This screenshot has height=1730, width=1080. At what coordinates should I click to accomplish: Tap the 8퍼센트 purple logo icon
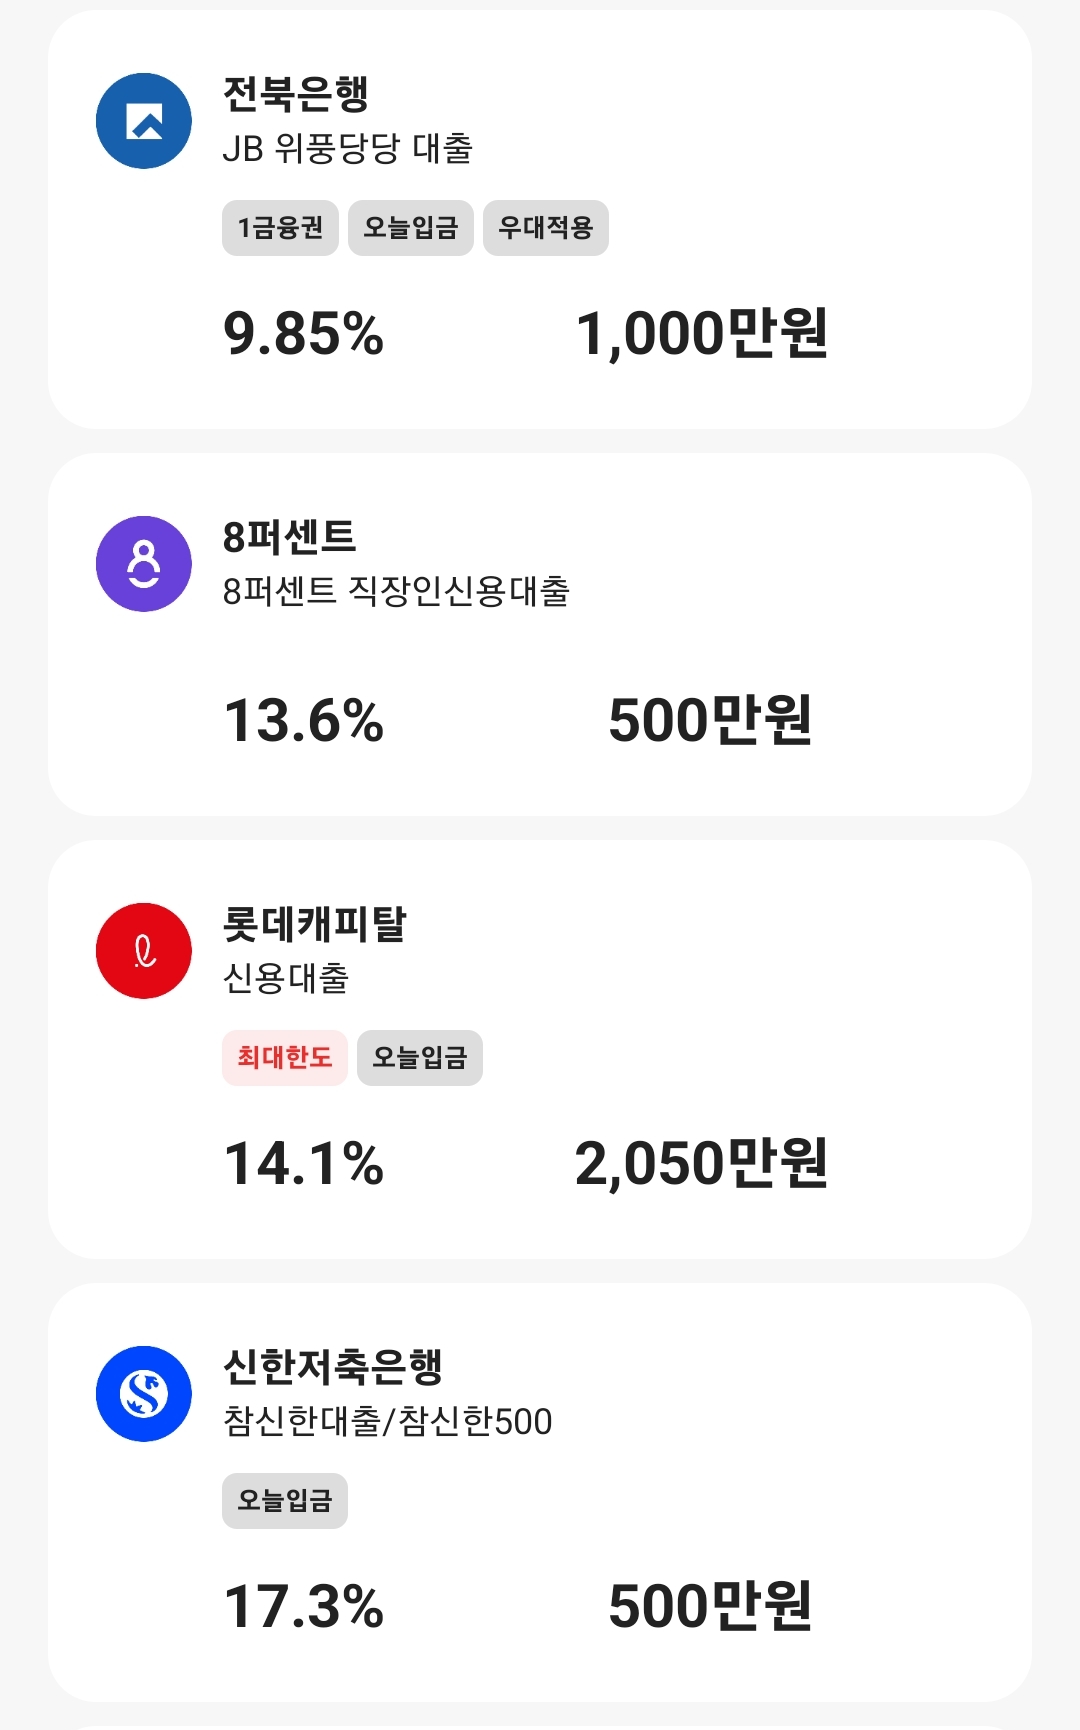pyautogui.click(x=144, y=564)
